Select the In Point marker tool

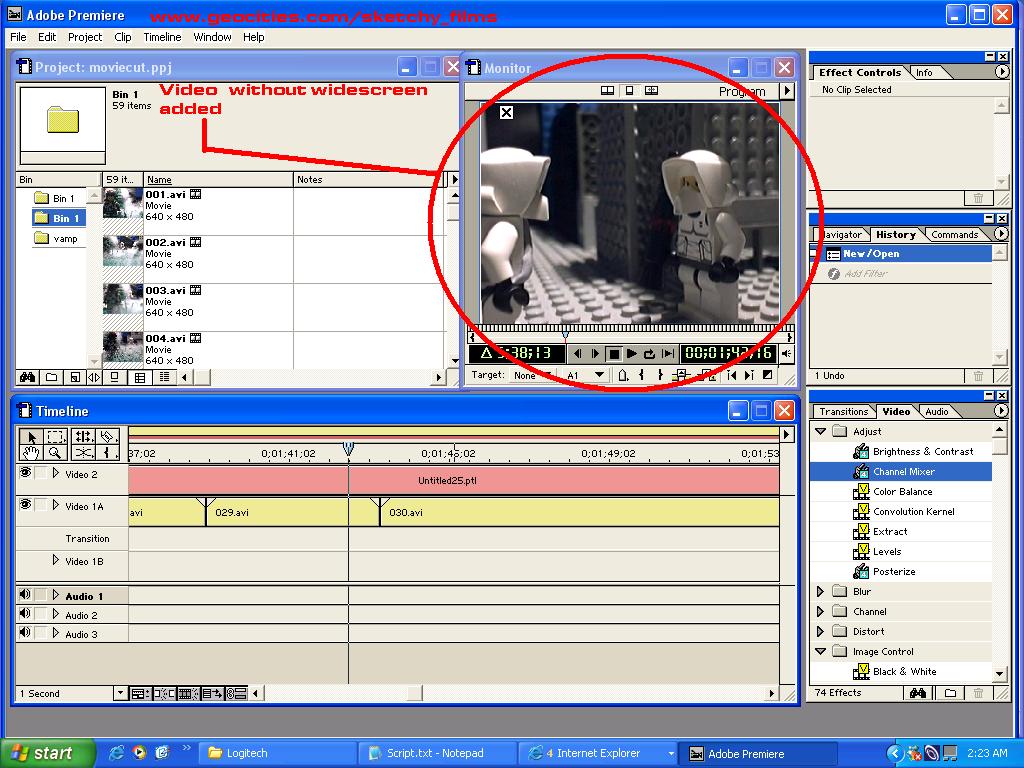pos(108,453)
